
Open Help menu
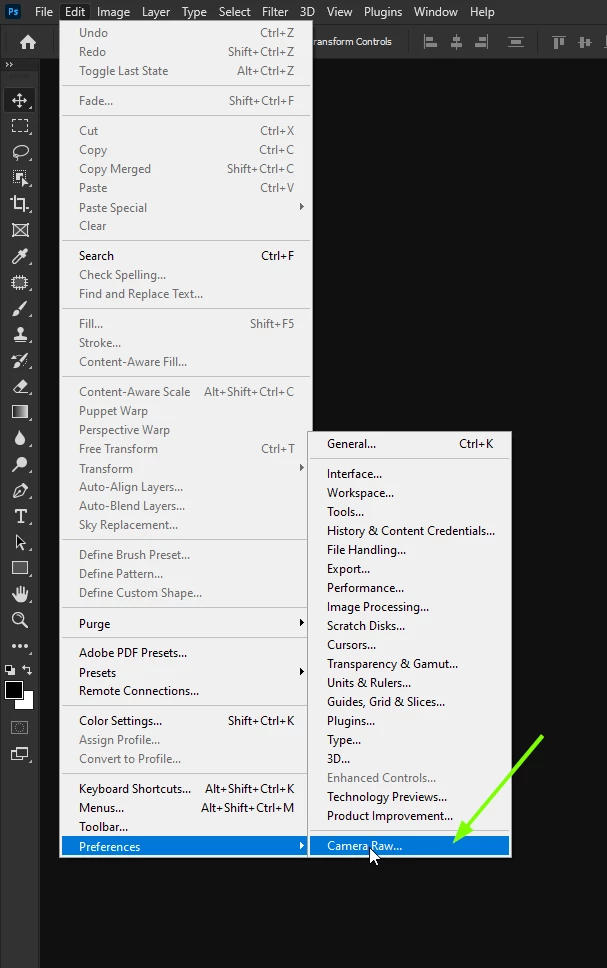(482, 12)
